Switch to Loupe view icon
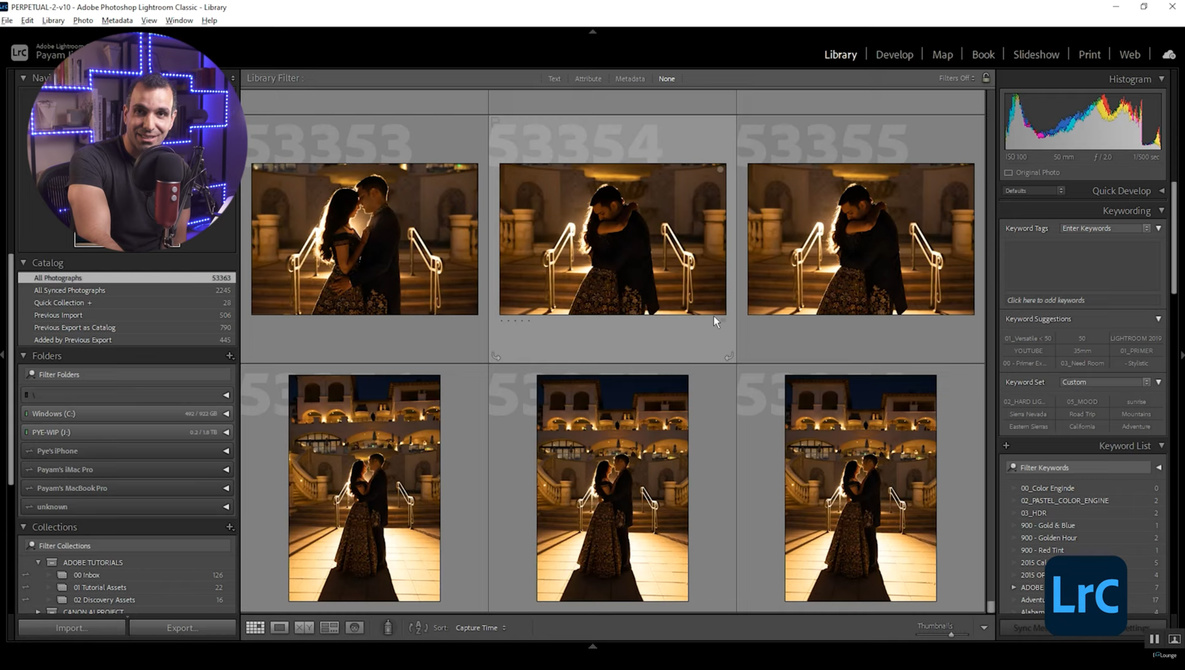1185x670 pixels. click(x=280, y=628)
